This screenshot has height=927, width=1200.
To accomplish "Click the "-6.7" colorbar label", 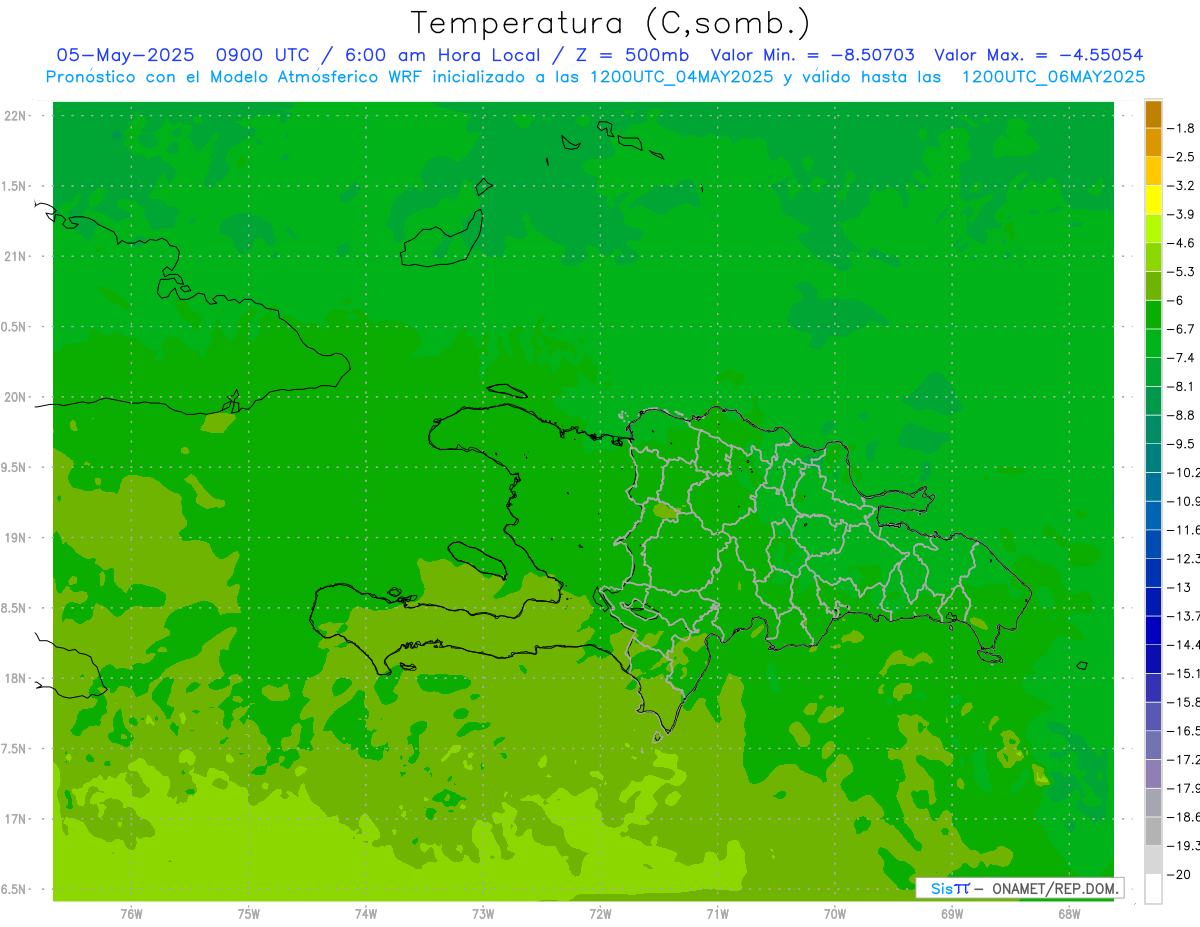I will pos(1181,329).
